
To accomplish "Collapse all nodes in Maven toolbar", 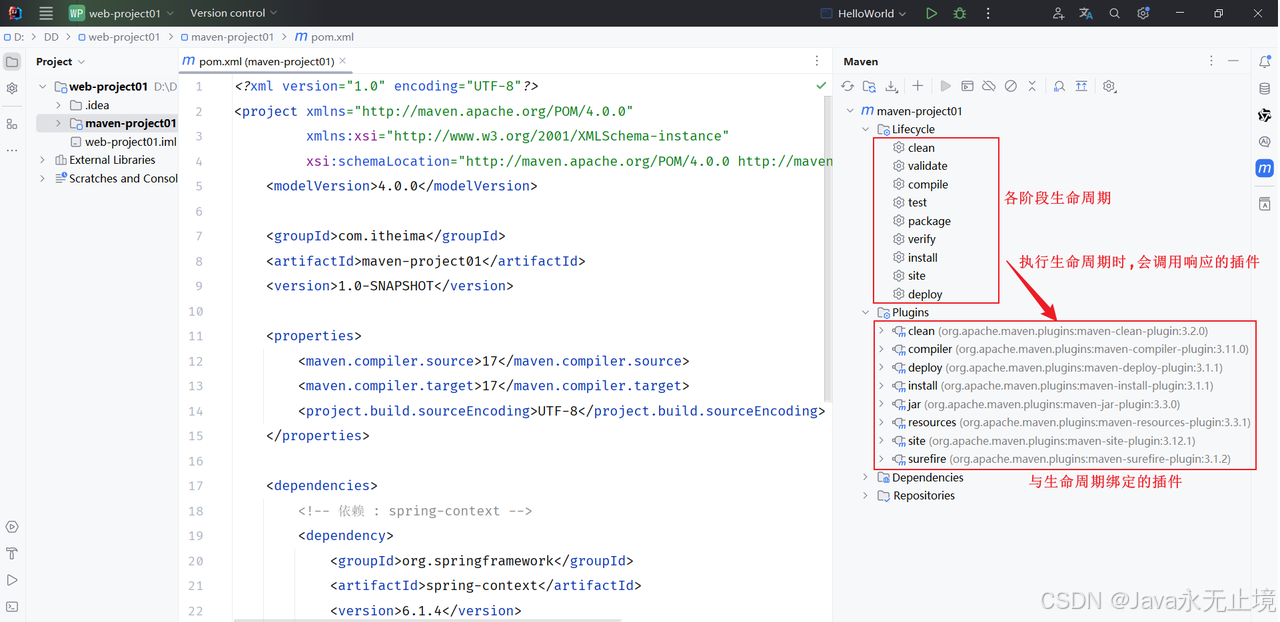I will (x=1032, y=87).
